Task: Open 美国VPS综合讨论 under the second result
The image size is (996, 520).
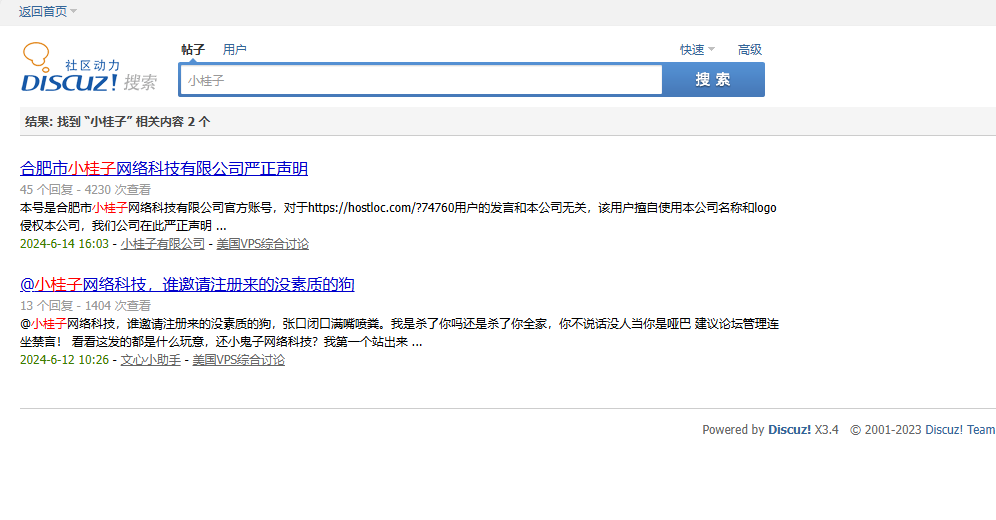Action: [x=238, y=360]
